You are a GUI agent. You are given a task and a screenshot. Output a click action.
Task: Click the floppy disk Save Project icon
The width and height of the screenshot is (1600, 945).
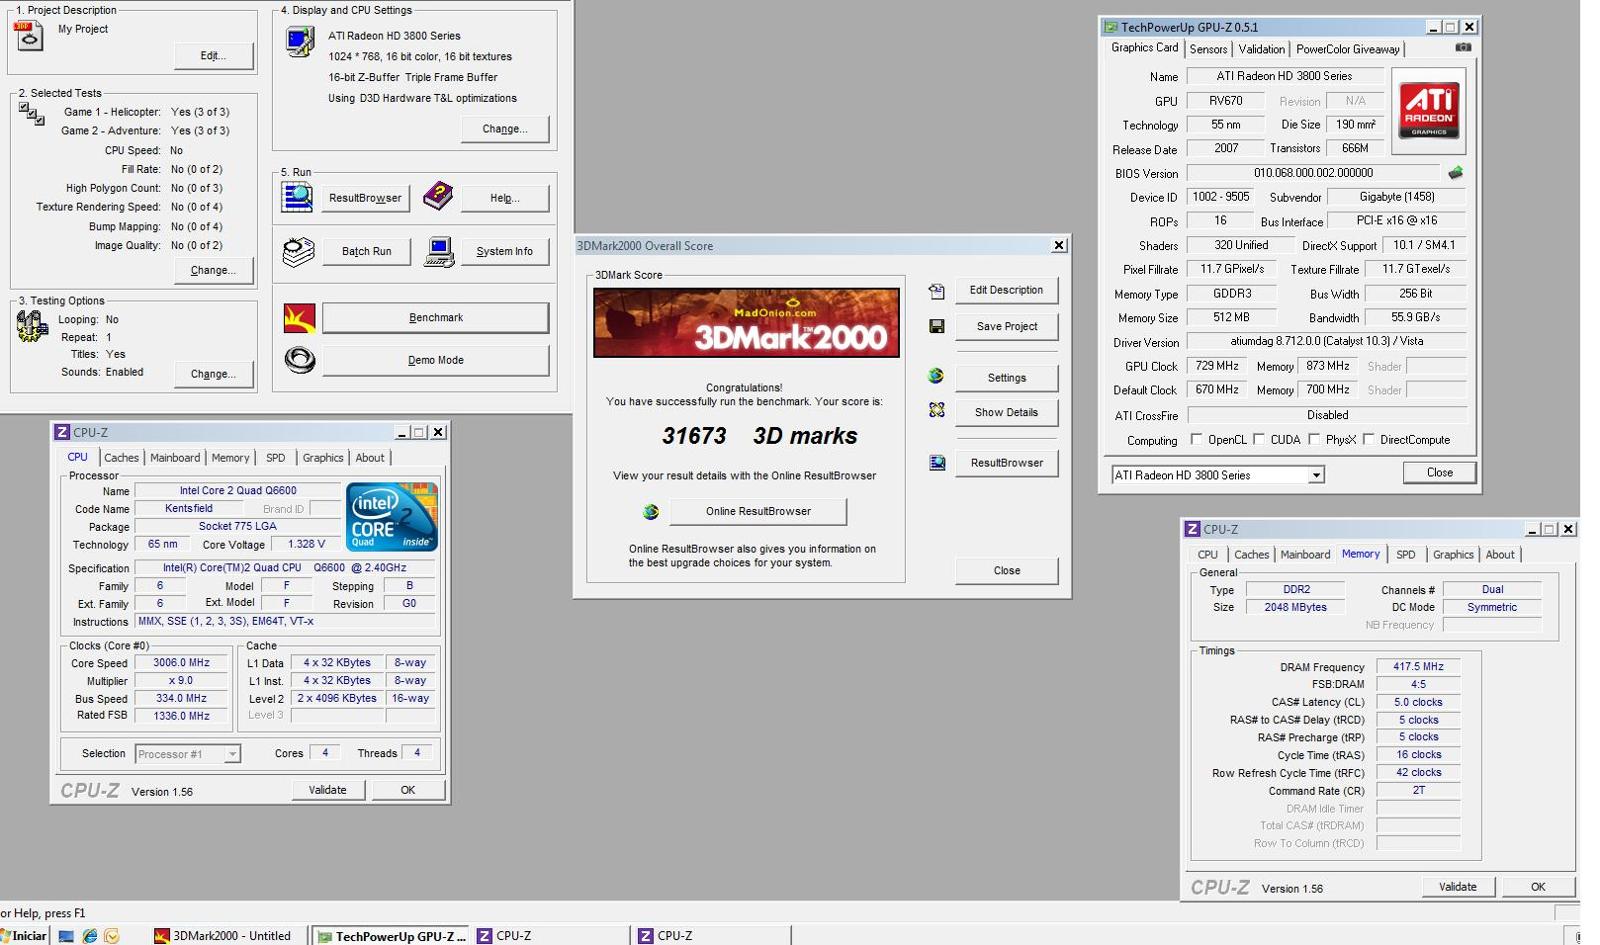click(936, 326)
